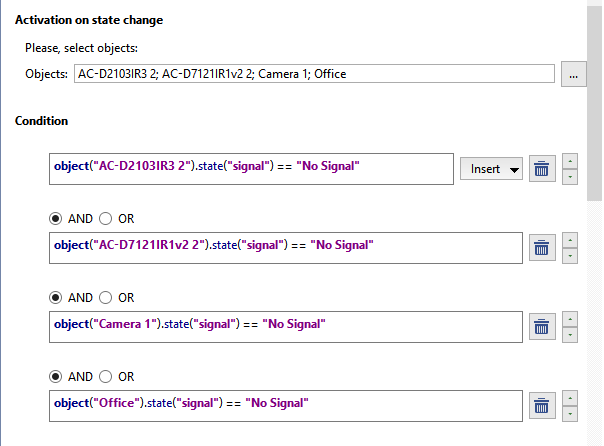Move AC-D2103IR3 2 condition down
The image size is (604, 446).
(570, 177)
